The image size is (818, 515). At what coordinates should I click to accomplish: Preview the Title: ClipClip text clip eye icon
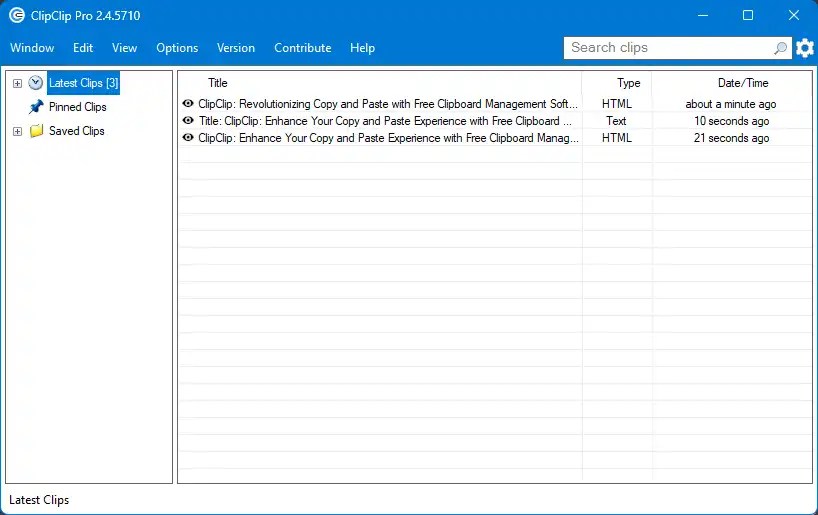(188, 121)
